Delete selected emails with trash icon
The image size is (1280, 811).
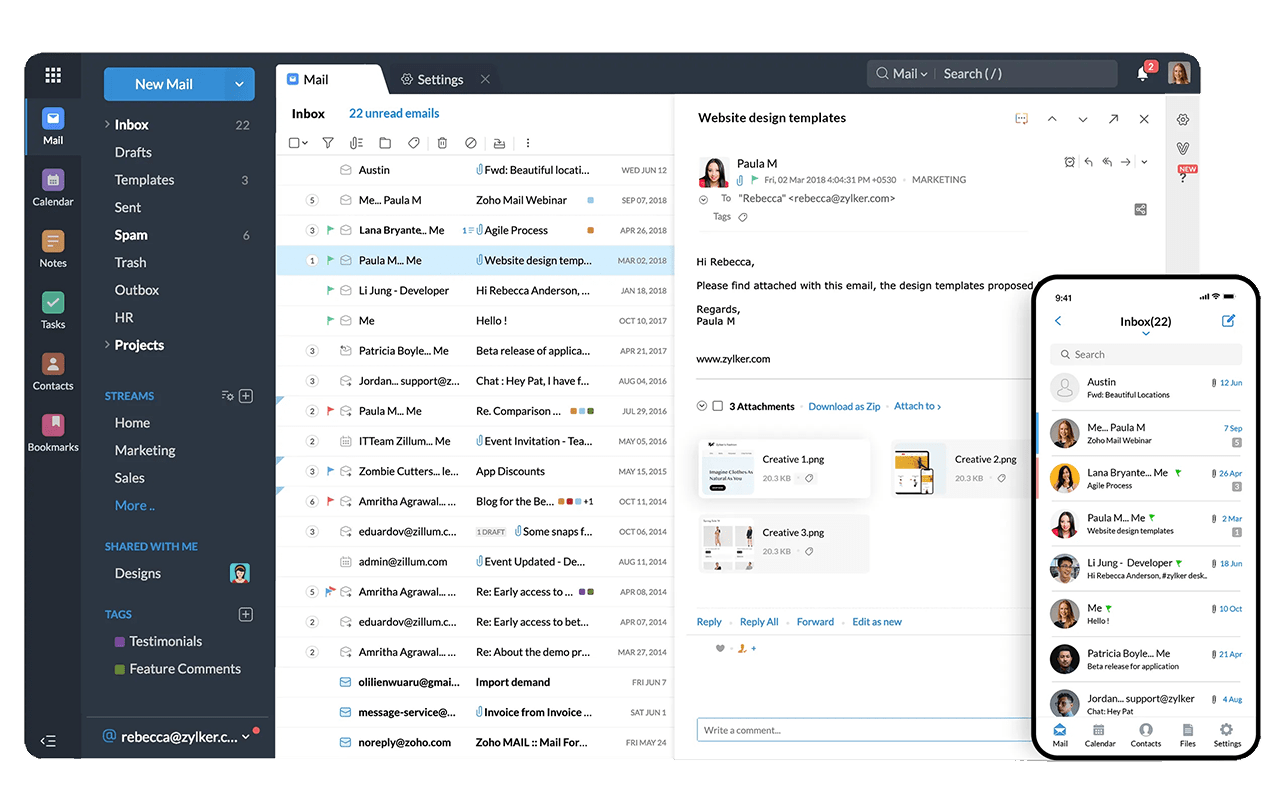point(442,143)
